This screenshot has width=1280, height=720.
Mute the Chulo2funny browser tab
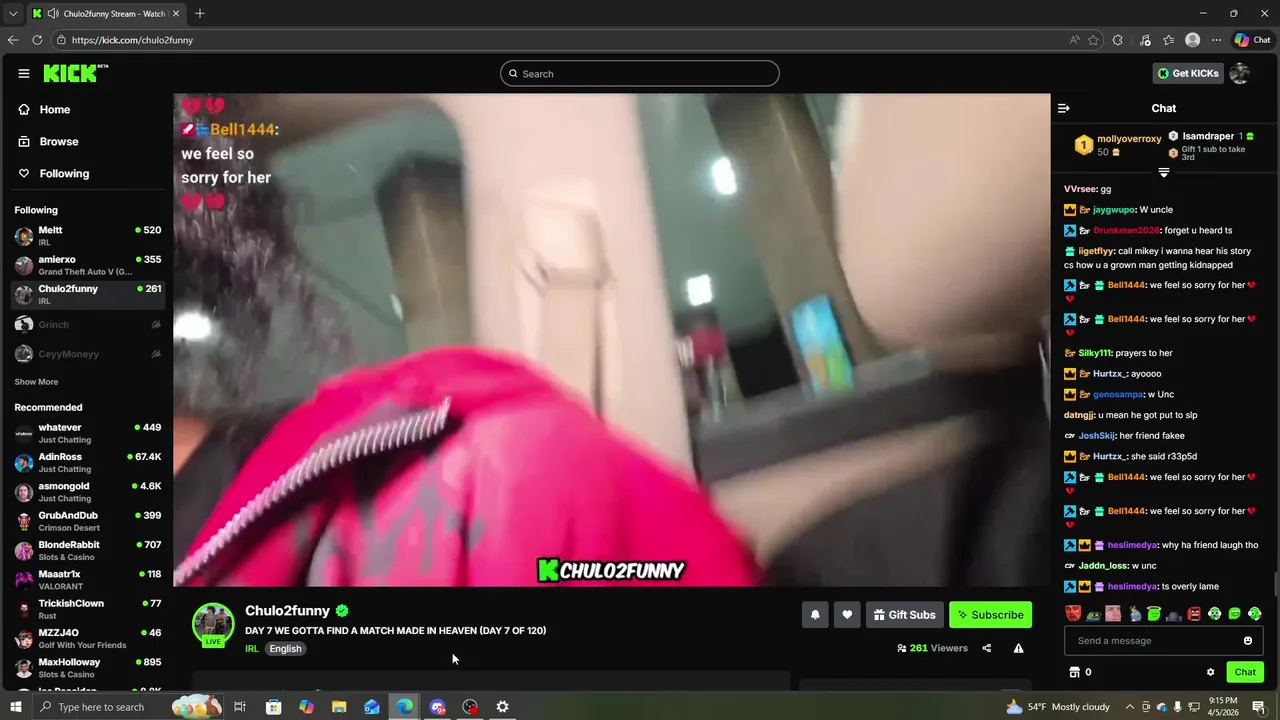52,14
